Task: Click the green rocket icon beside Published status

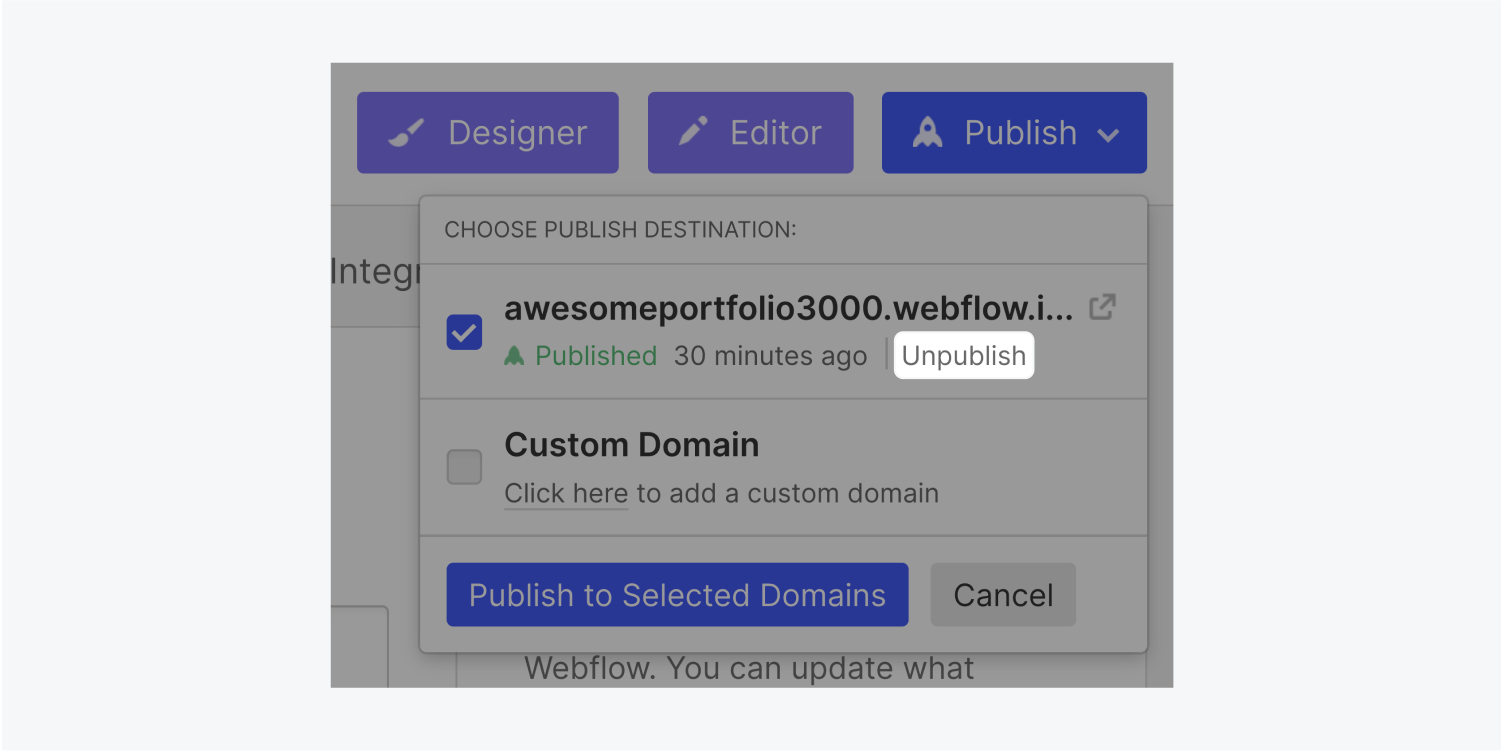Action: tap(515, 356)
